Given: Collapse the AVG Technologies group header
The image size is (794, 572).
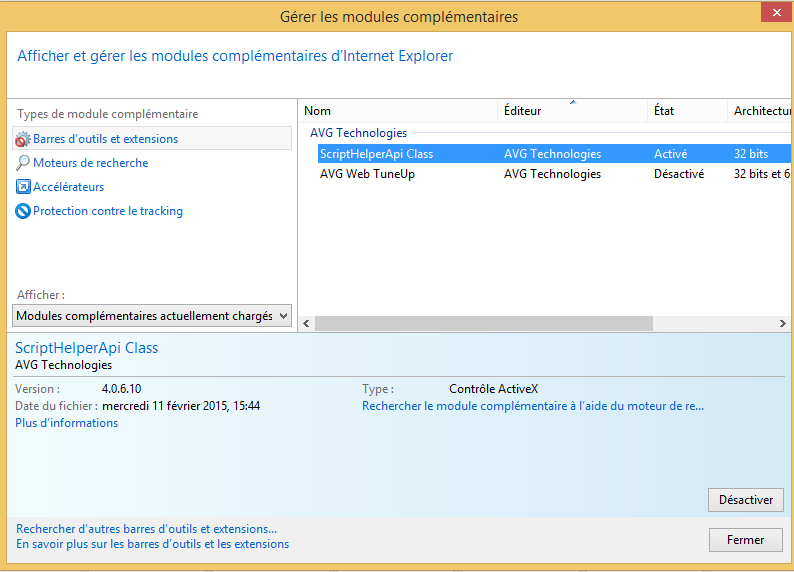Looking at the screenshot, I should [x=359, y=133].
